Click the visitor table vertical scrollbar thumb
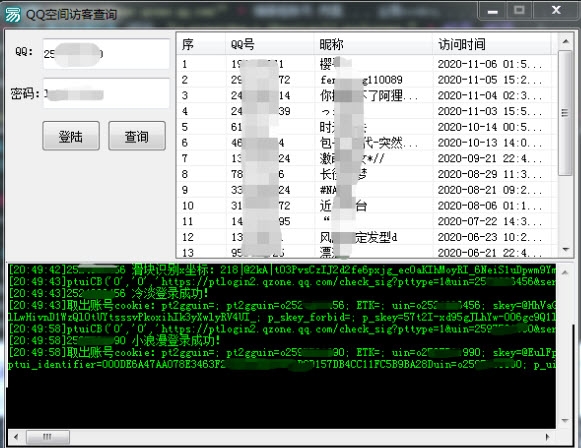 tap(565, 113)
